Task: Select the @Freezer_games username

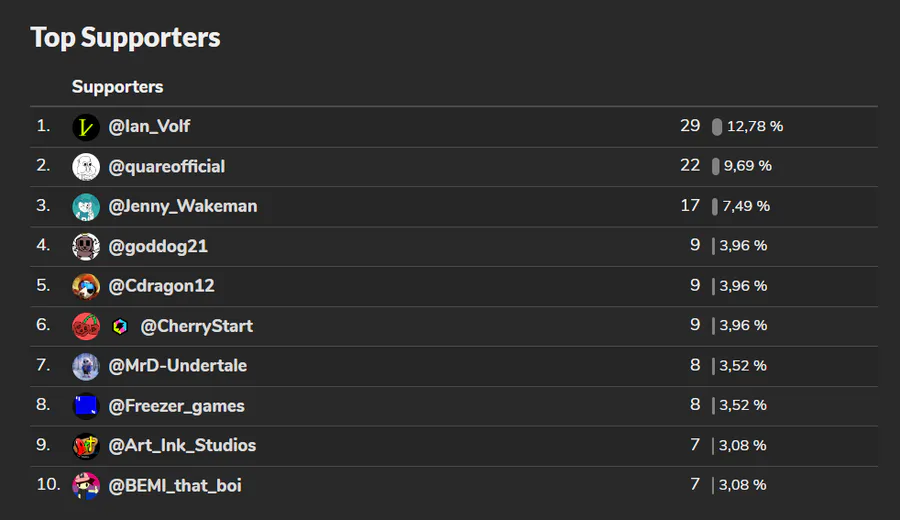Action: (x=176, y=406)
